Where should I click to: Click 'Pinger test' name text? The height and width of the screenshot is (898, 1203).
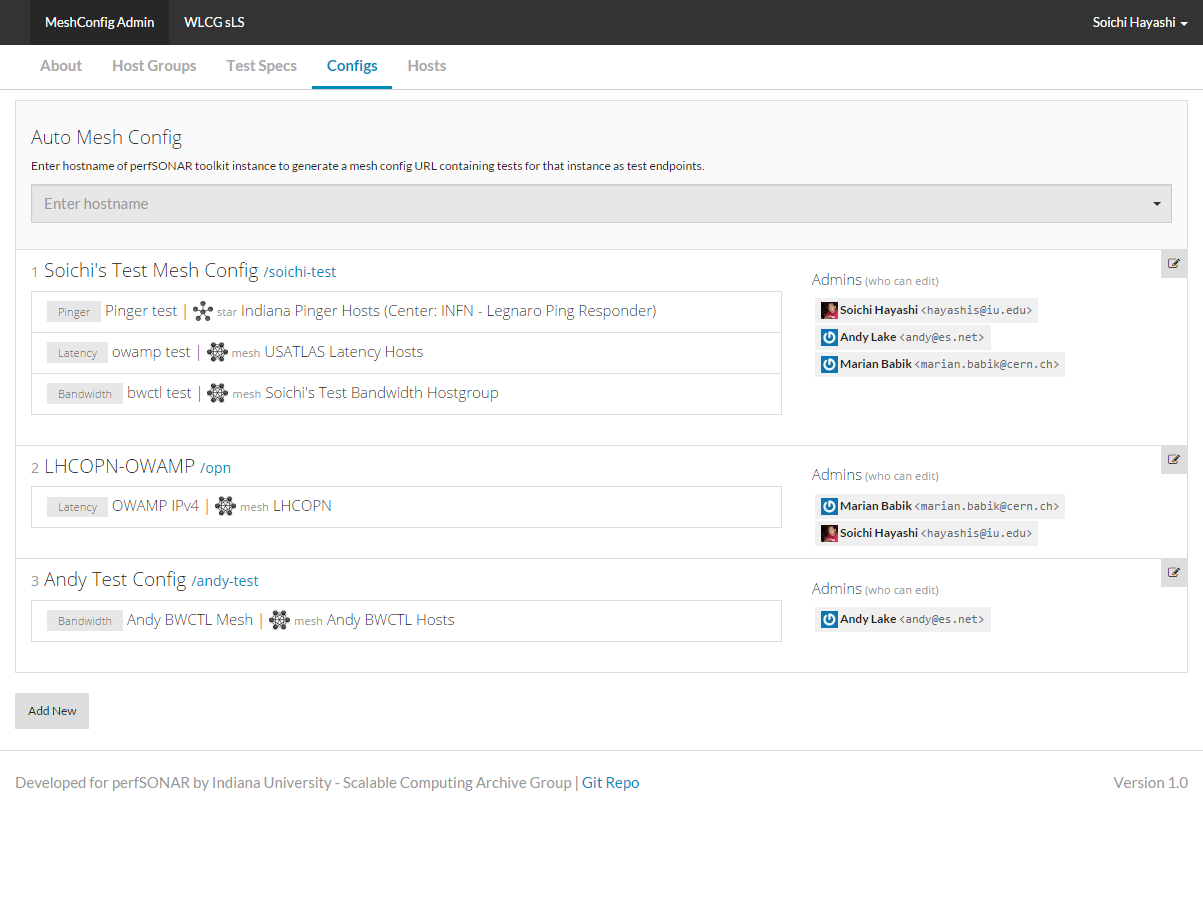pos(141,311)
